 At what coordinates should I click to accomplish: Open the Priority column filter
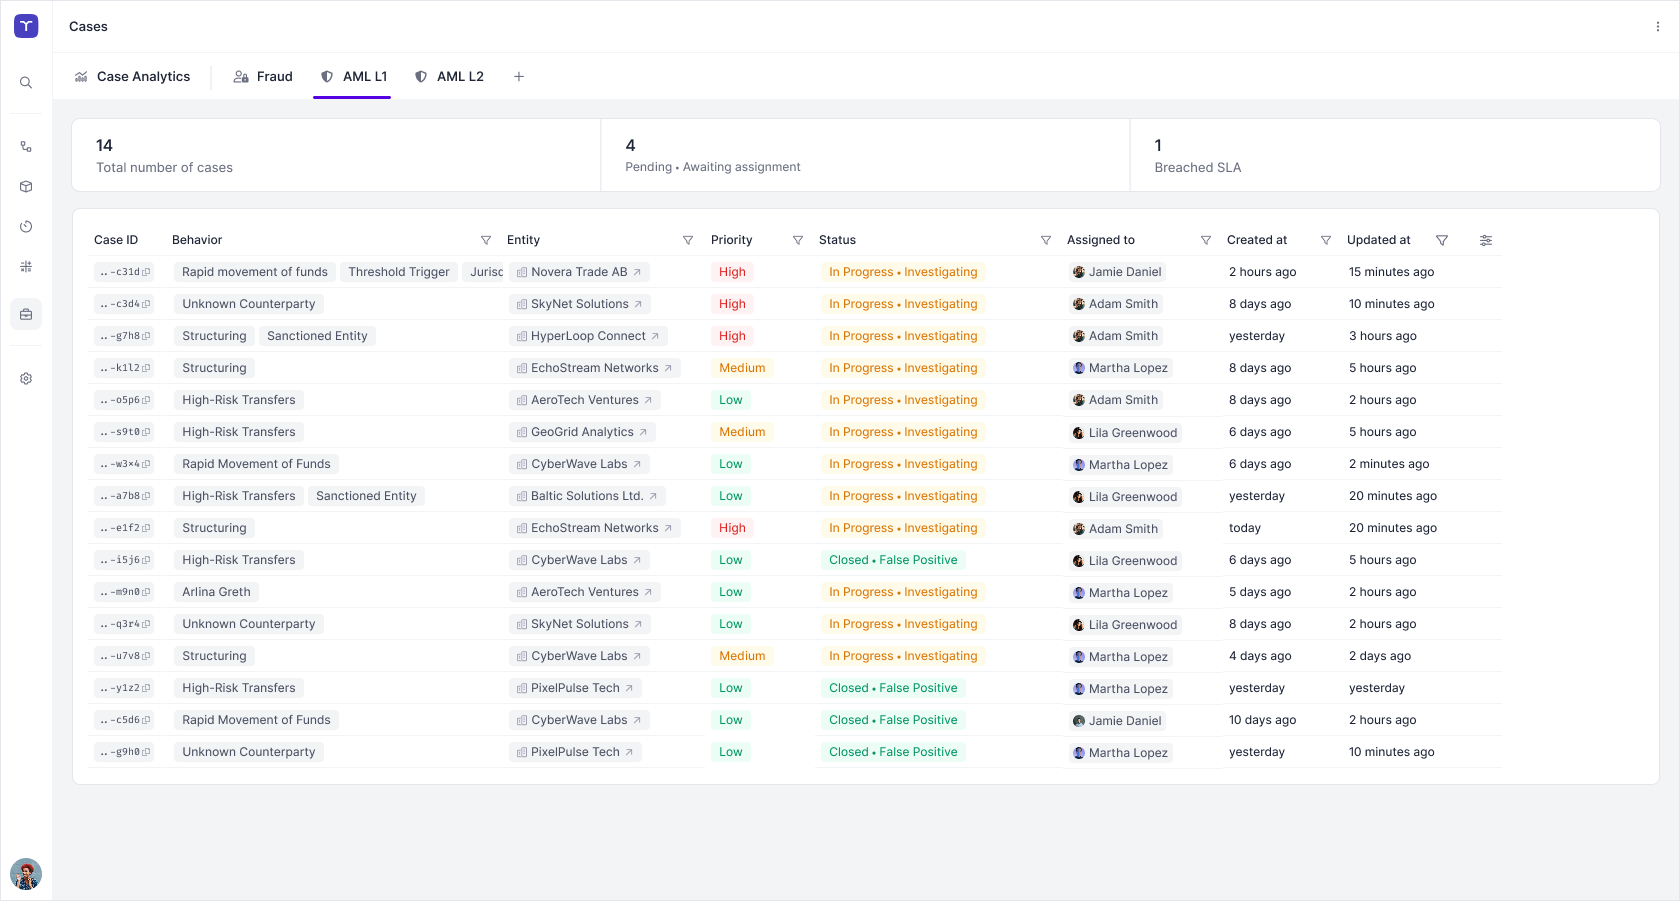point(798,240)
